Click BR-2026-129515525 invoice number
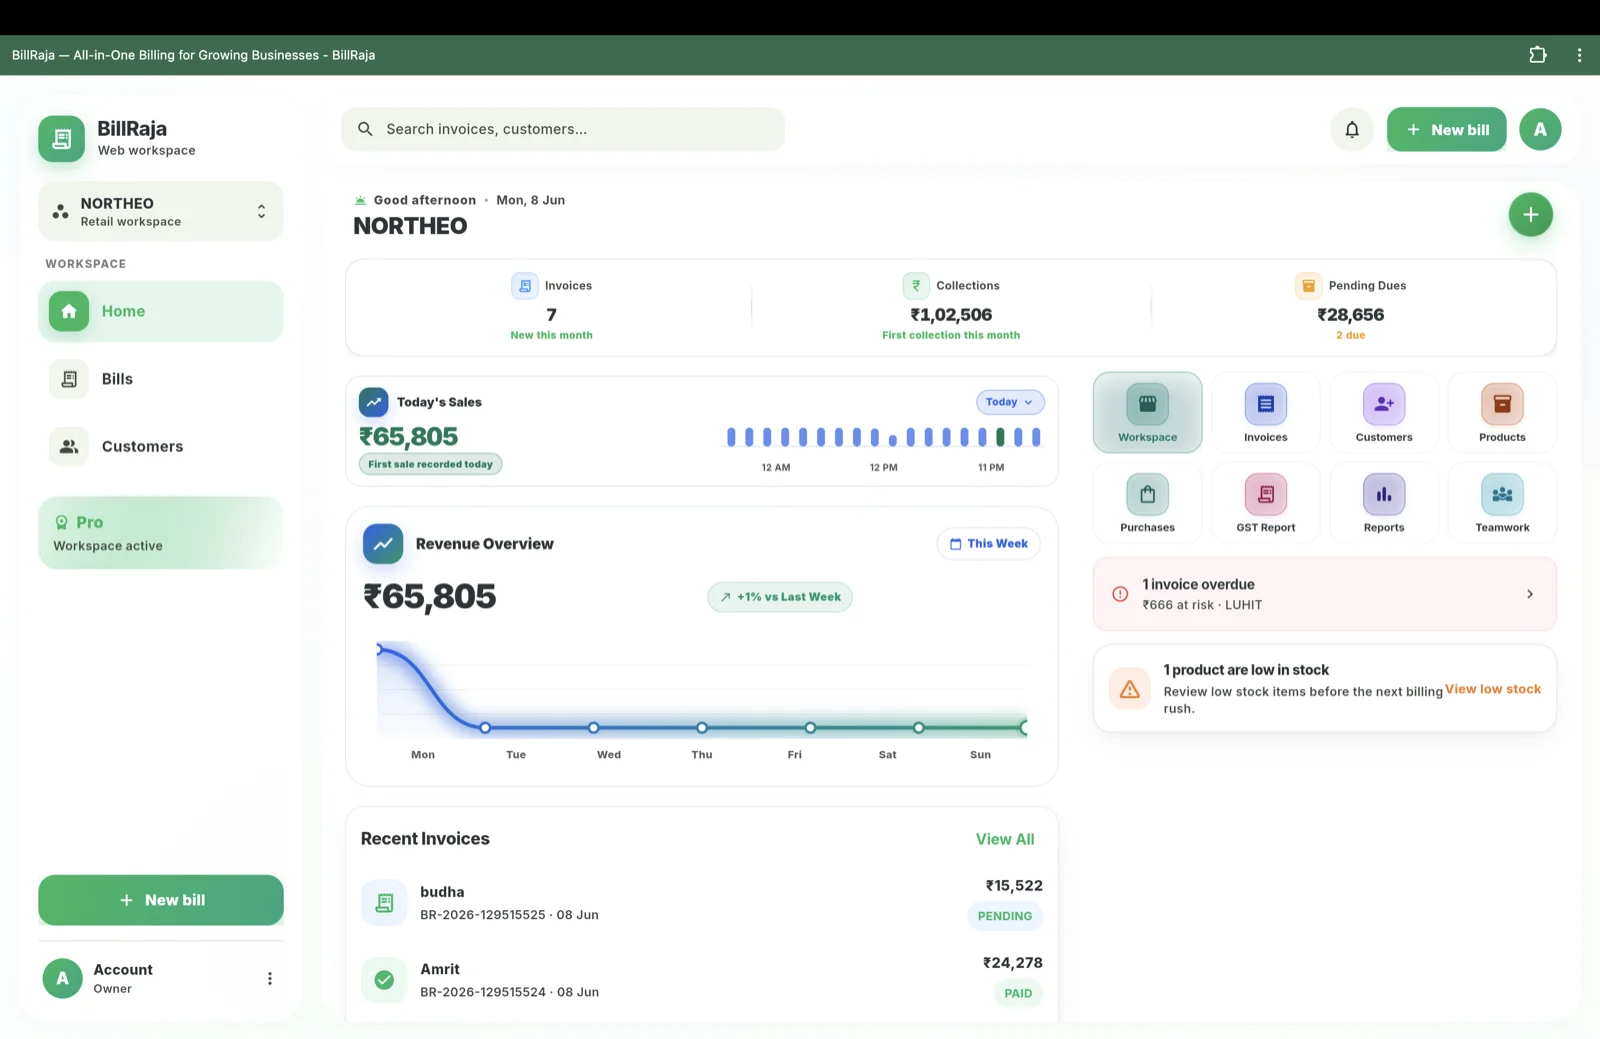 click(x=483, y=915)
